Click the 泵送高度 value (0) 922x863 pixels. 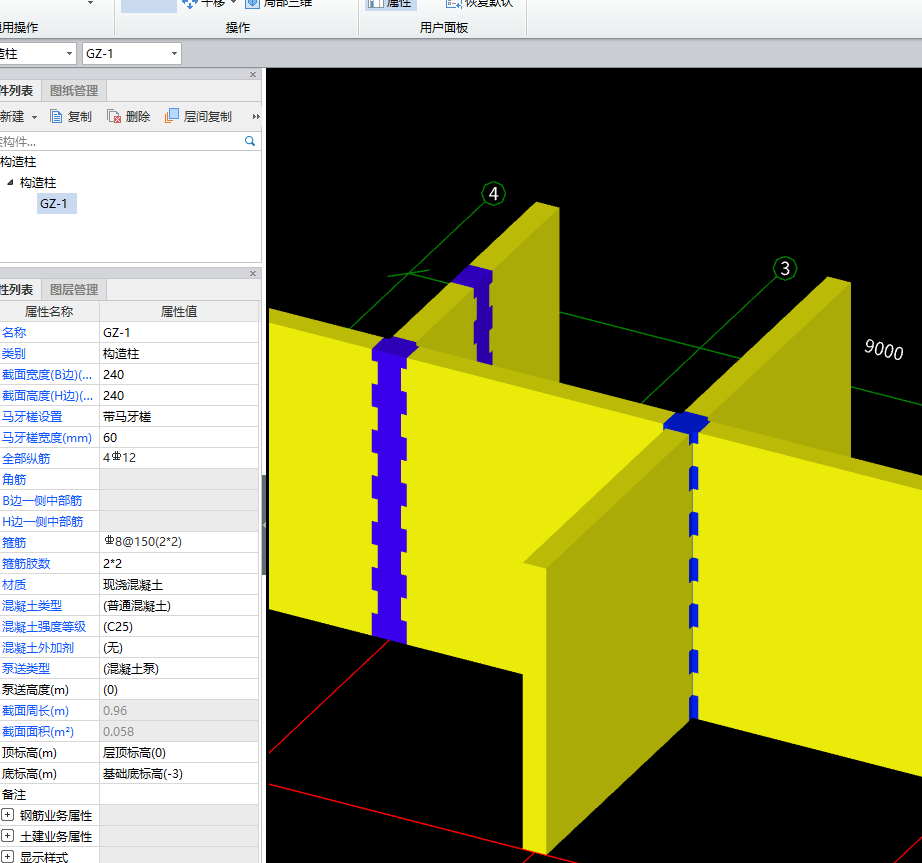point(179,690)
